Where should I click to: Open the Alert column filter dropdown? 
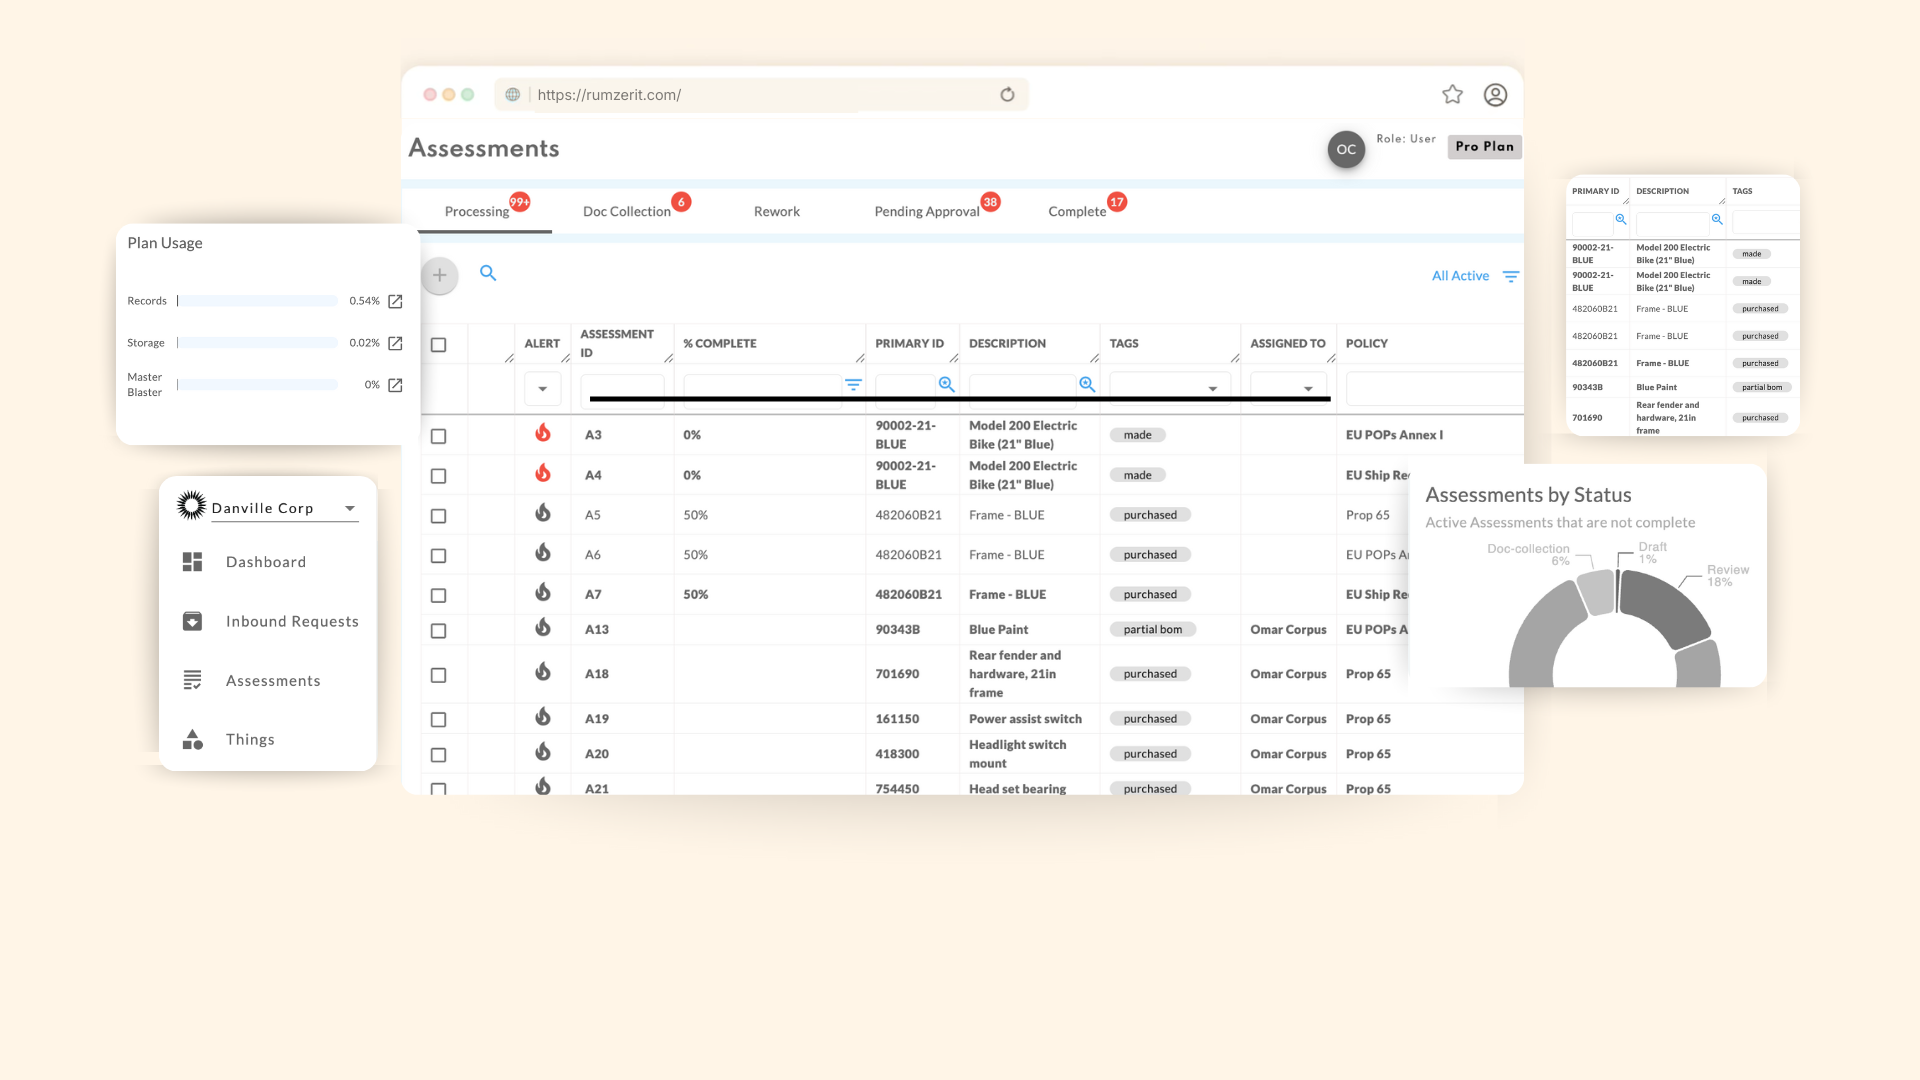(x=542, y=389)
